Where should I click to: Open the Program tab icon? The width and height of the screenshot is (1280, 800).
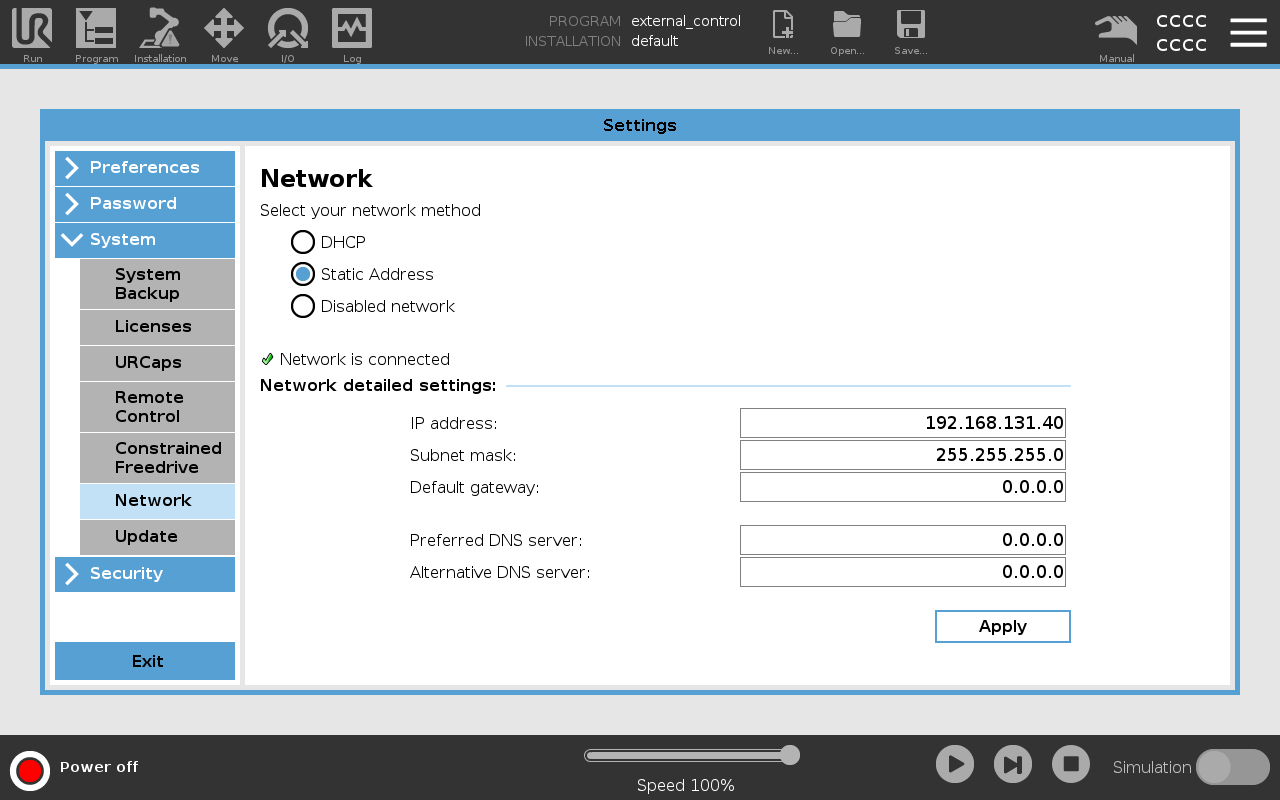click(x=96, y=32)
